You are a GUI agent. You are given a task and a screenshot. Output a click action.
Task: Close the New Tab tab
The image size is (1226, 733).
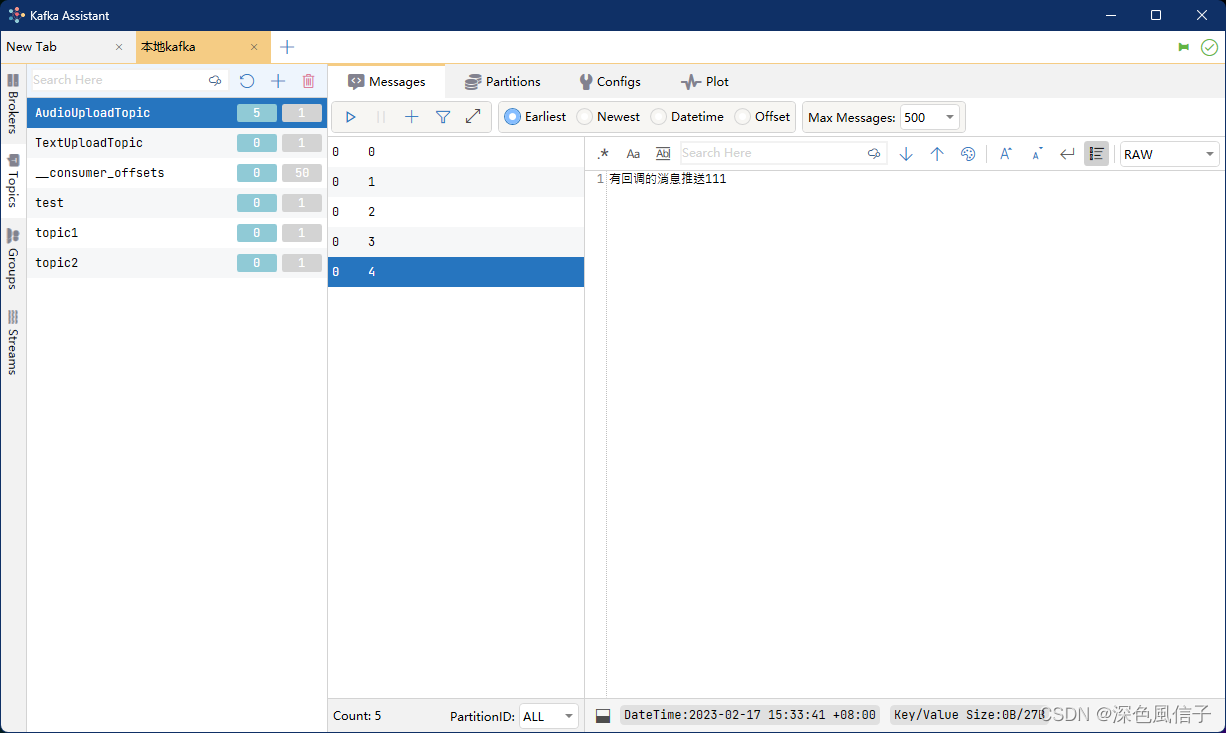click(x=119, y=47)
